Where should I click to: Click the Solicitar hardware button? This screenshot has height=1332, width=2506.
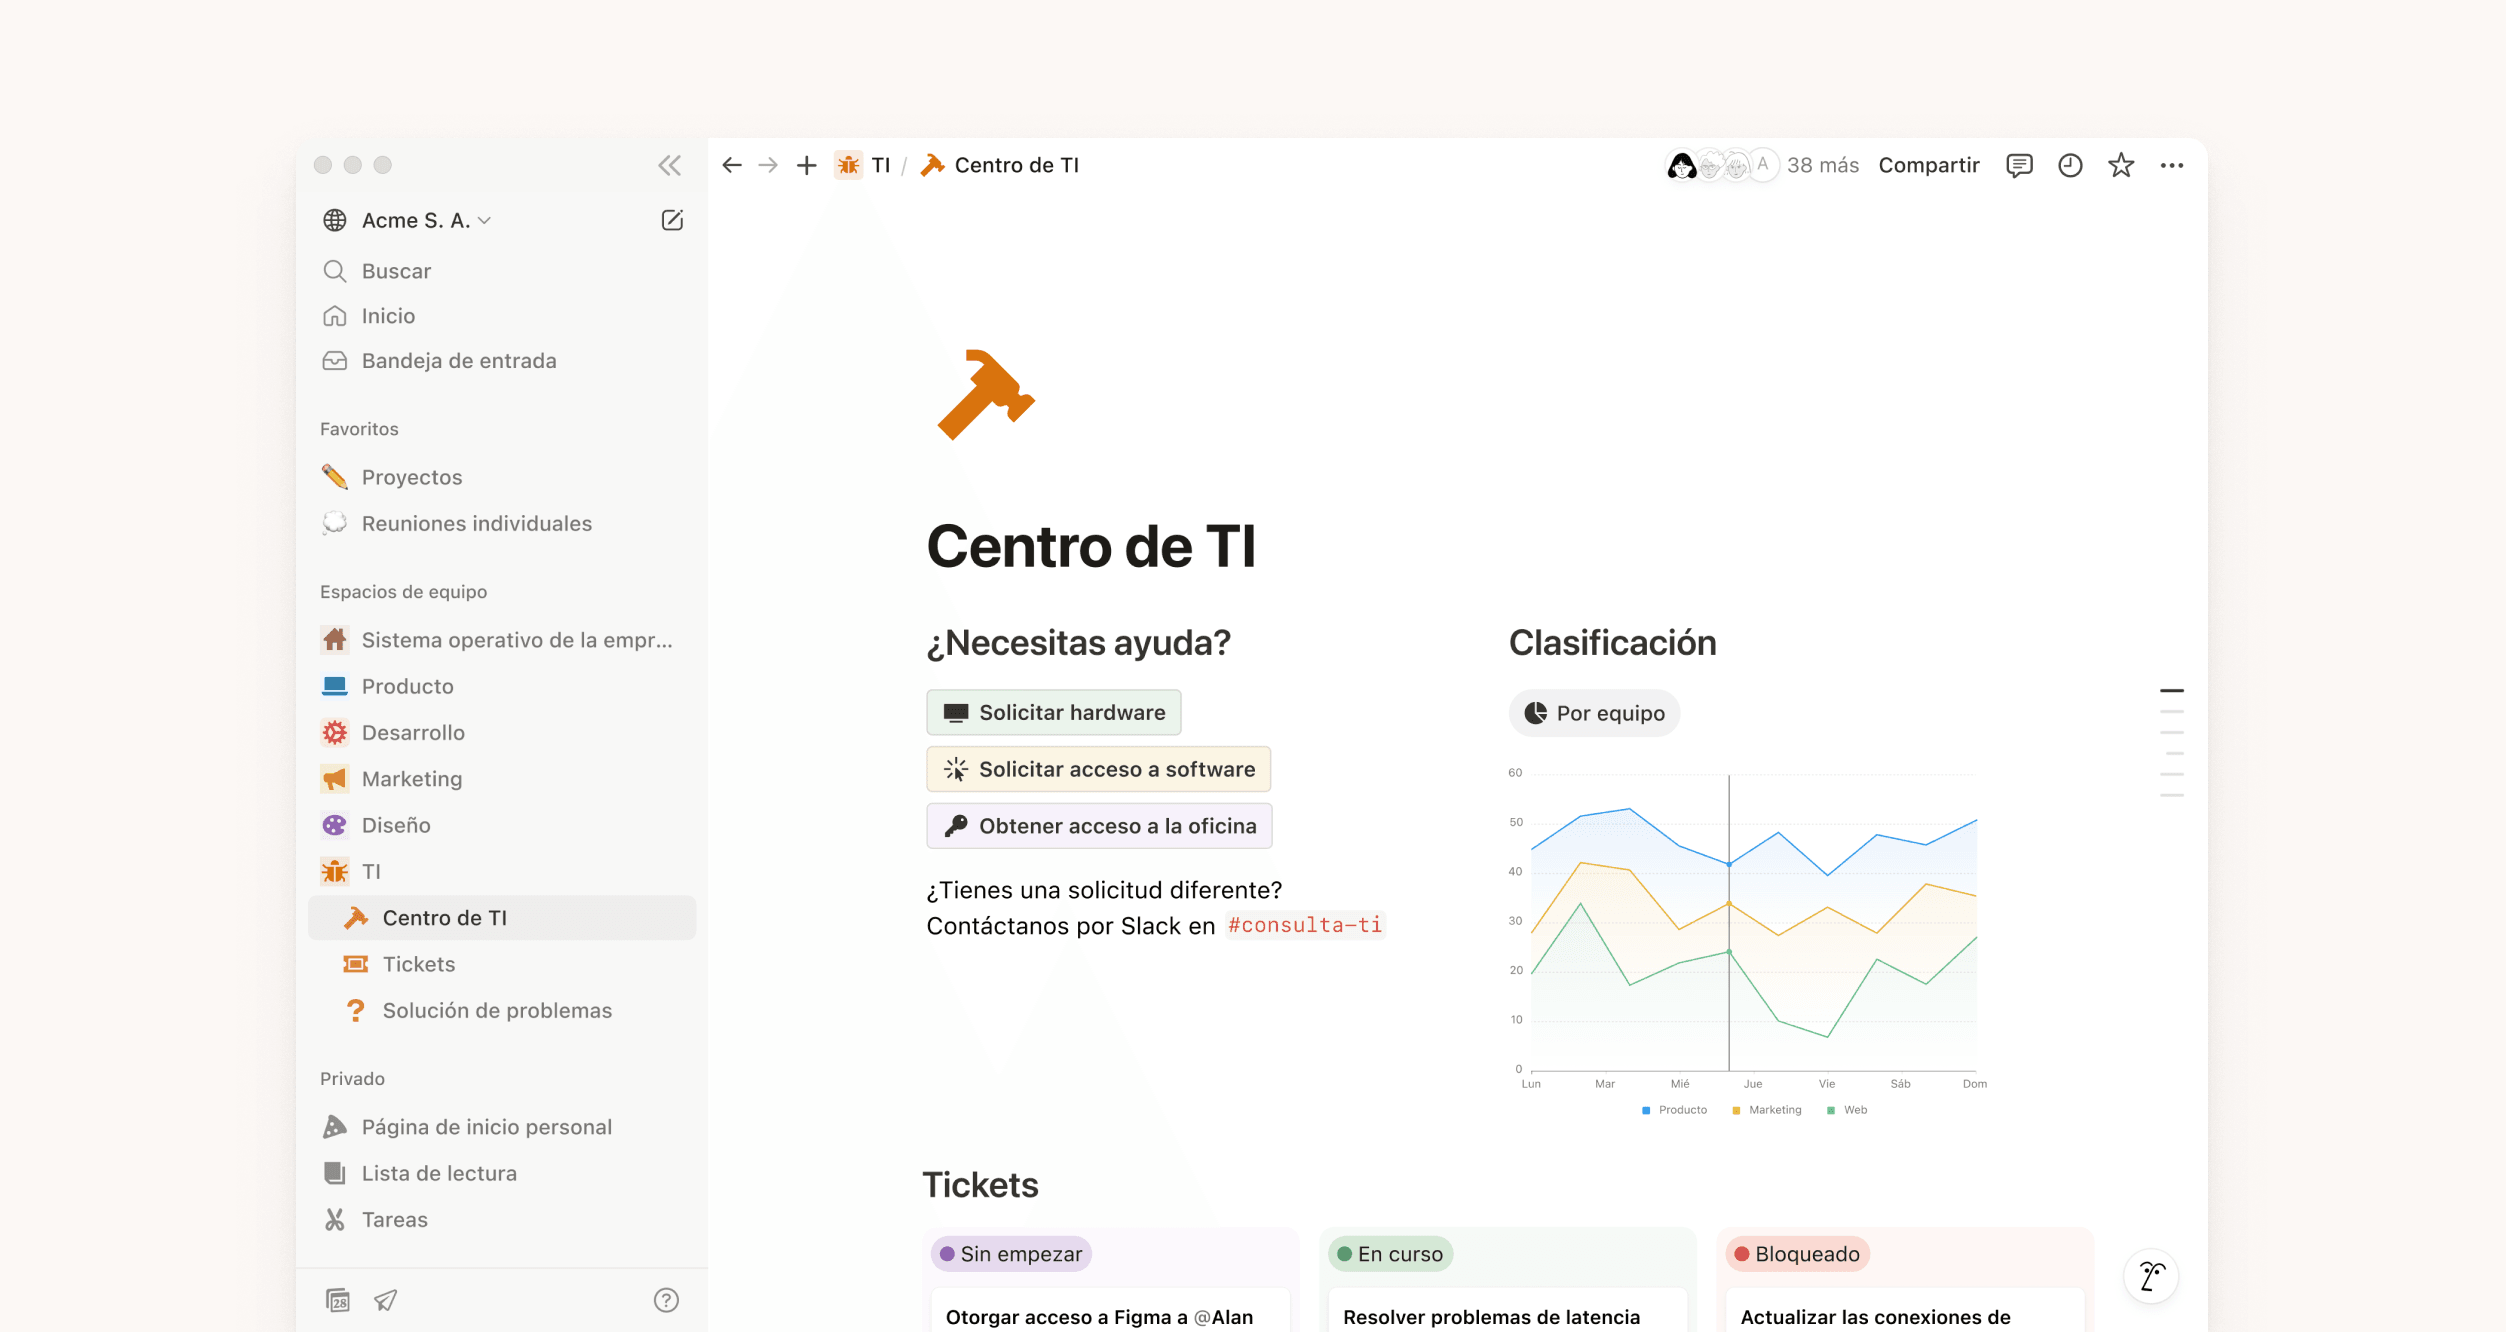tap(1053, 712)
